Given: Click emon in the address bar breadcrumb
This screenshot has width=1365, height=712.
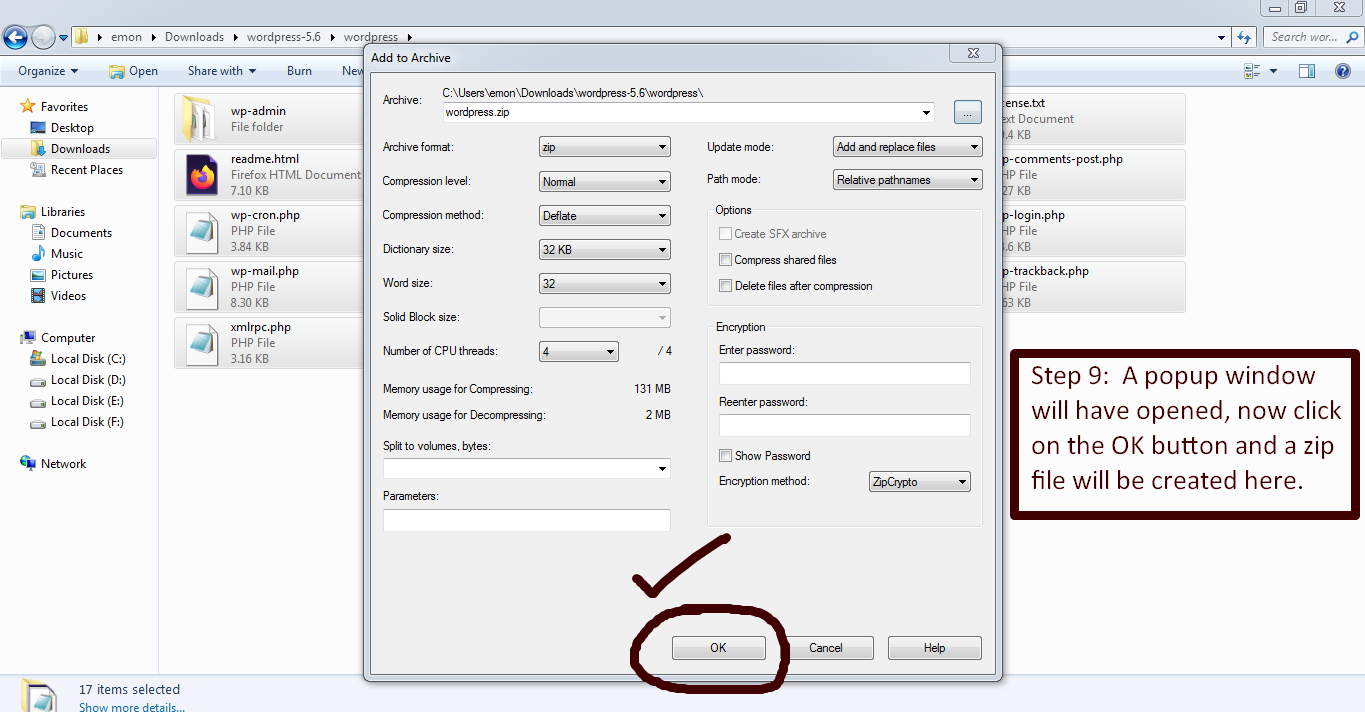Looking at the screenshot, I should [126, 37].
